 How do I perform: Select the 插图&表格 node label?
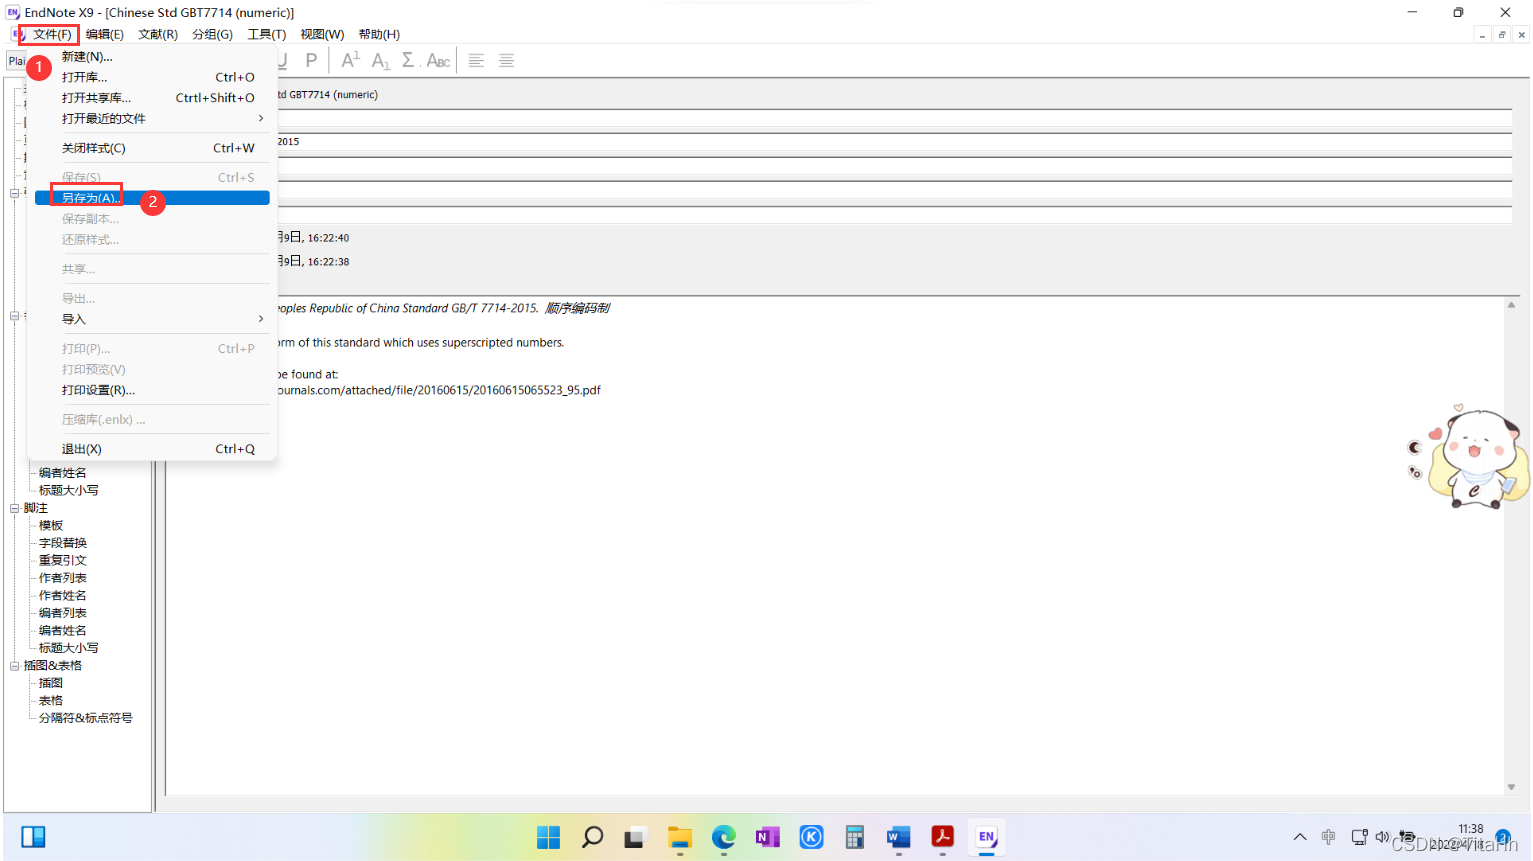(53, 666)
